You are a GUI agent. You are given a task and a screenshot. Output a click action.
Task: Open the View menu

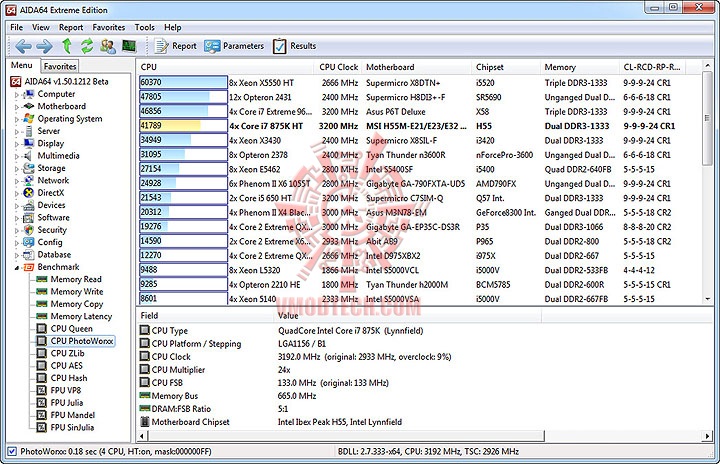(40, 27)
